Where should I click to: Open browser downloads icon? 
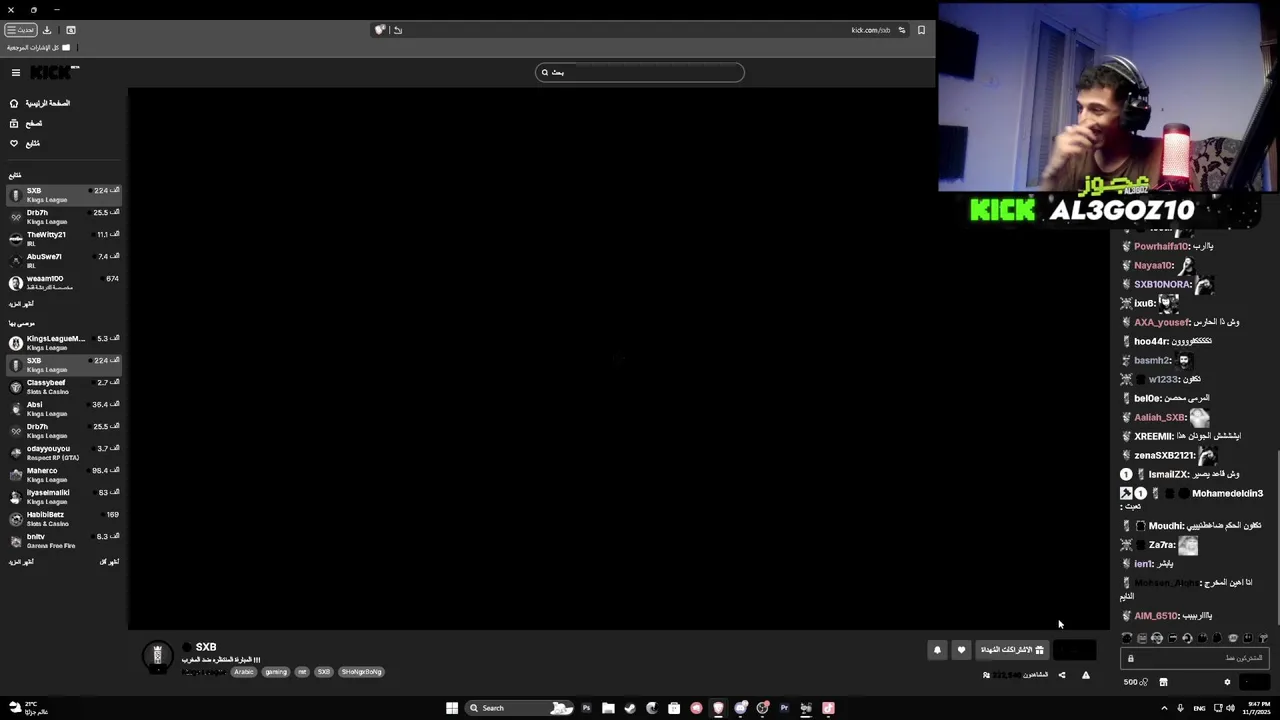point(47,30)
